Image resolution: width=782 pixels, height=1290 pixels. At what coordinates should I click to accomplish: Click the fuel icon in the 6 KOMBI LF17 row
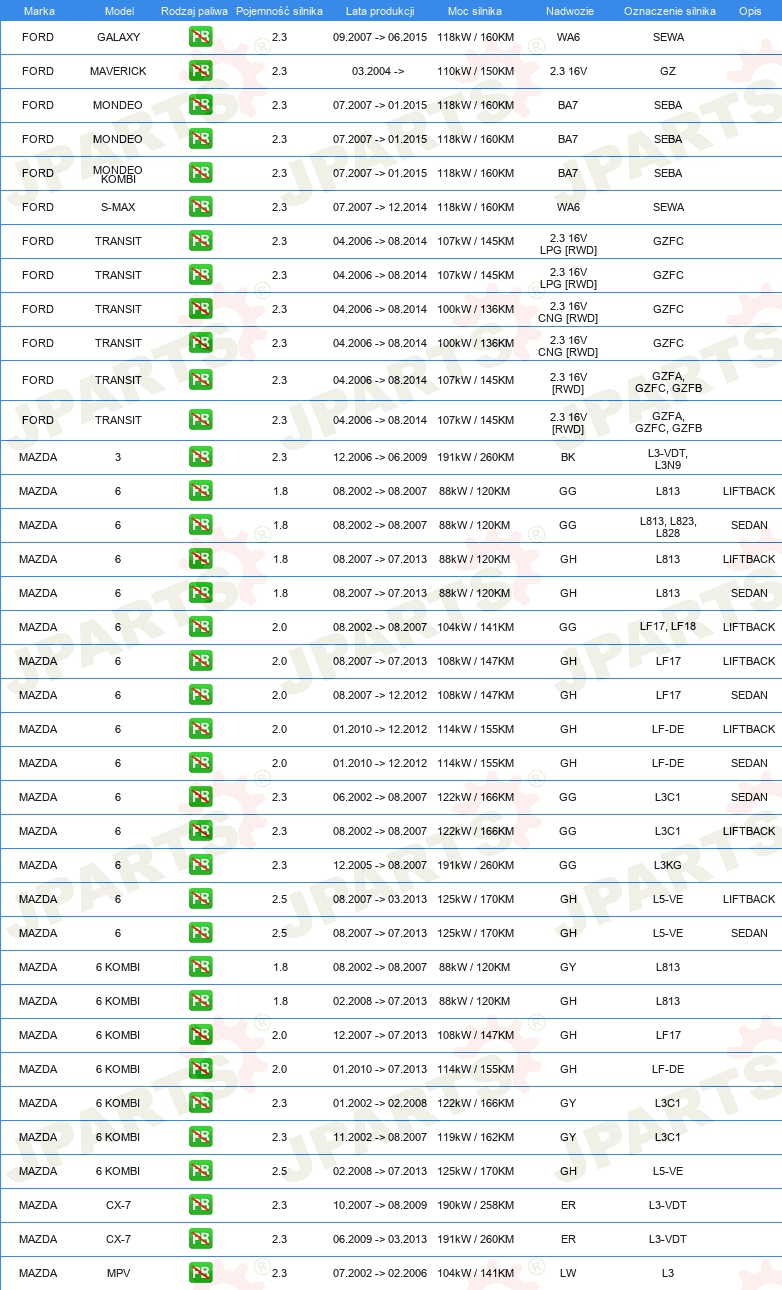[x=200, y=1035]
